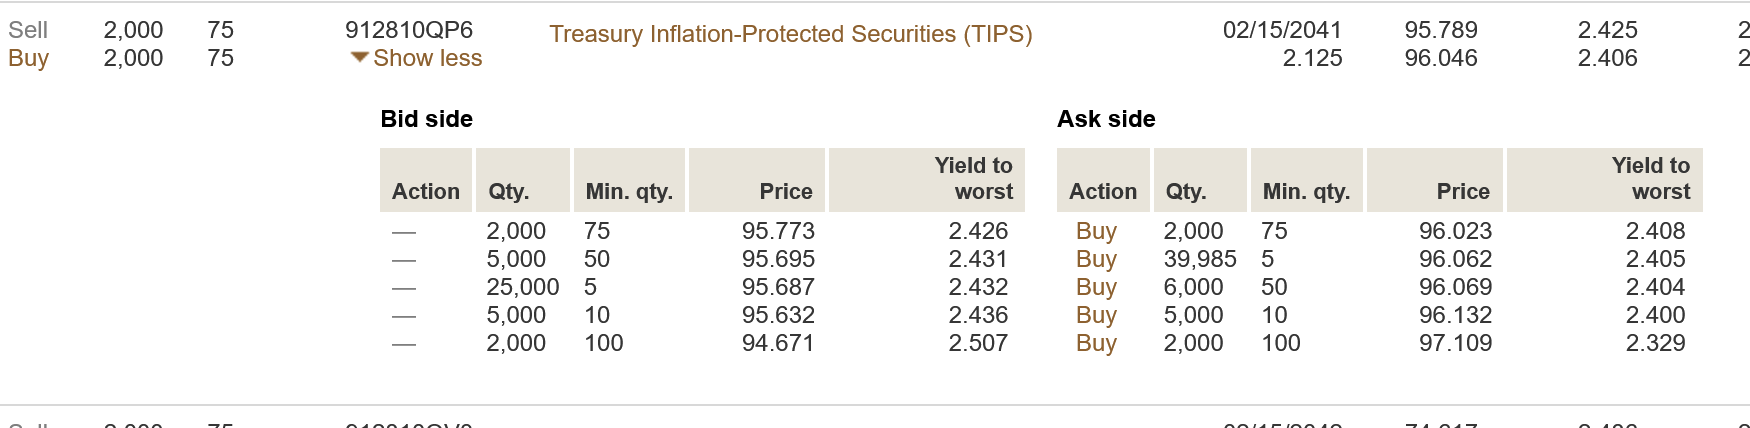The height and width of the screenshot is (428, 1750).
Task: Click the Ask side Price column header
Action: 1462,191
